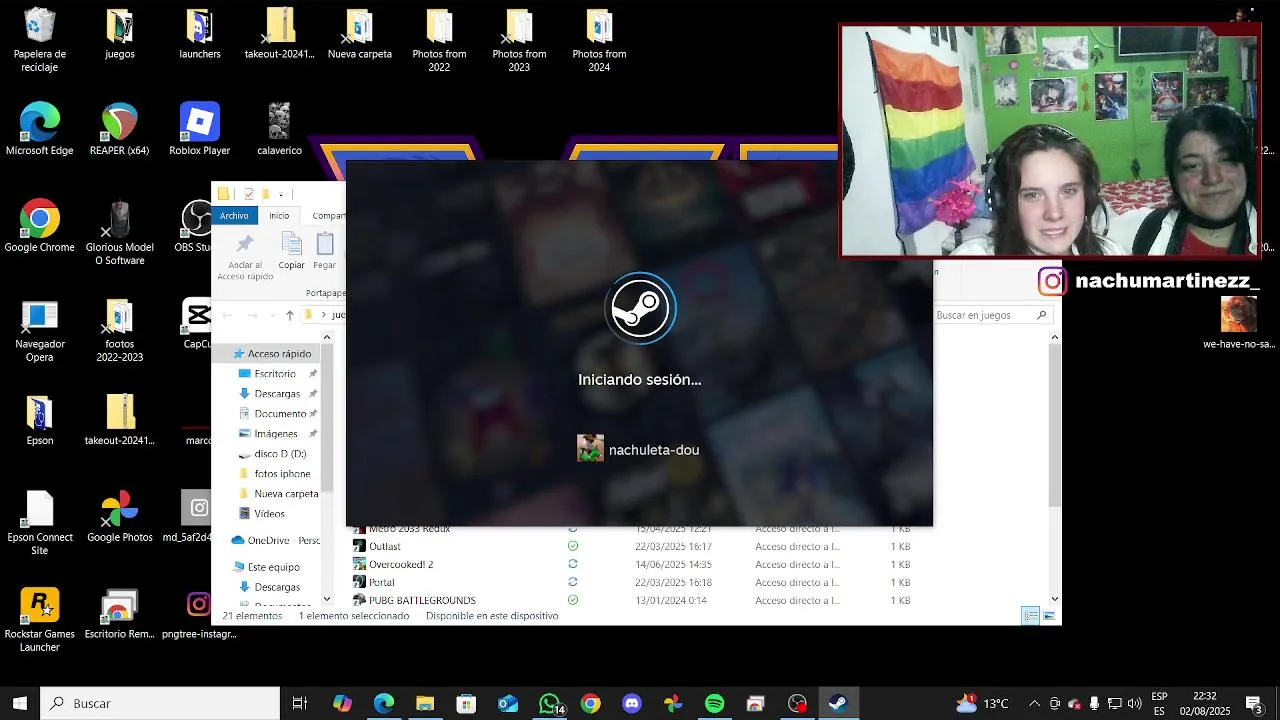Click the navigation pane scroll-up arrow

click(326, 339)
